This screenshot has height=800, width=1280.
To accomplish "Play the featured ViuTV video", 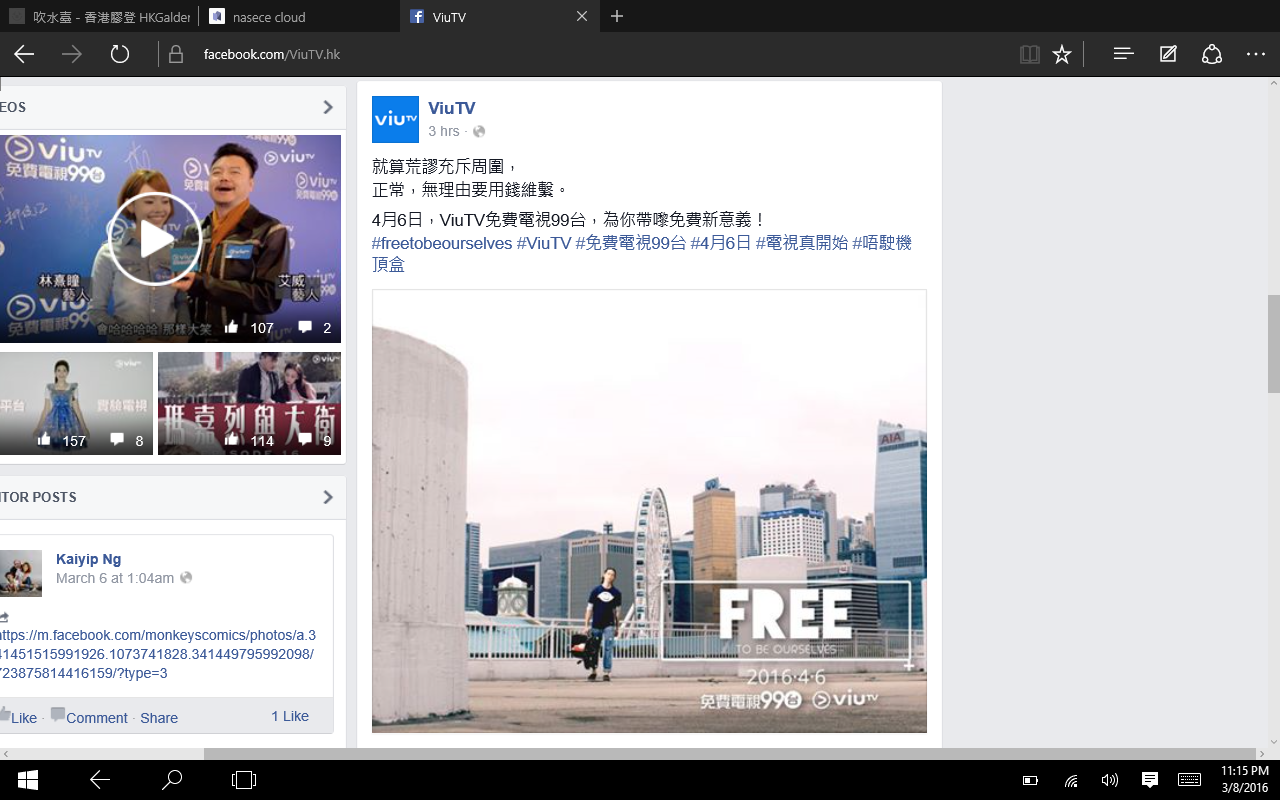I will pyautogui.click(x=154, y=239).
